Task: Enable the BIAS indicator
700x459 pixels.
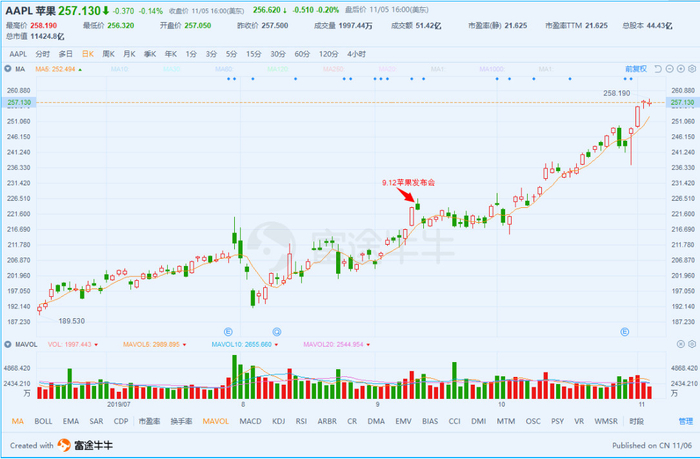Action: point(430,421)
